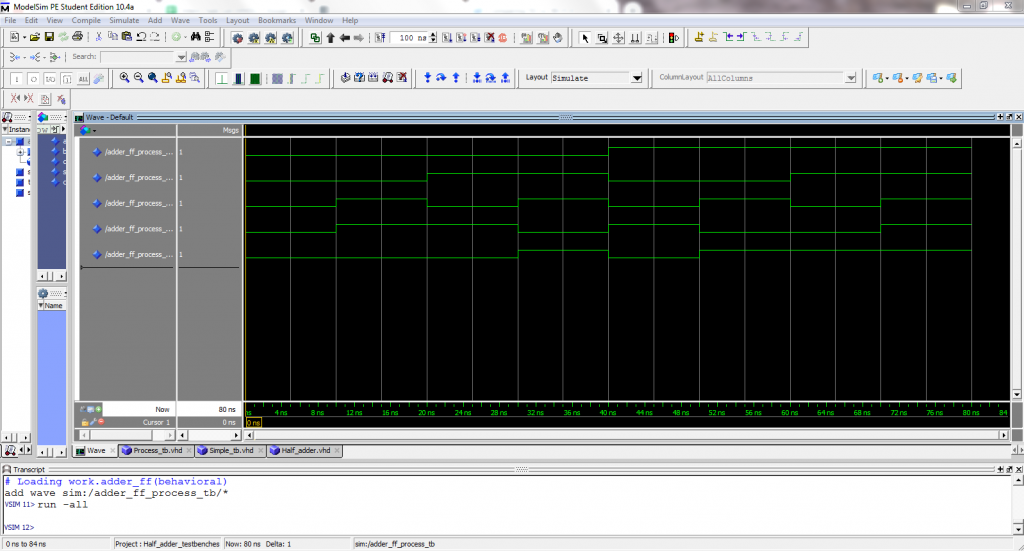Switch to the Process_tb.vhd tab
The width and height of the screenshot is (1024, 551).
157,450
